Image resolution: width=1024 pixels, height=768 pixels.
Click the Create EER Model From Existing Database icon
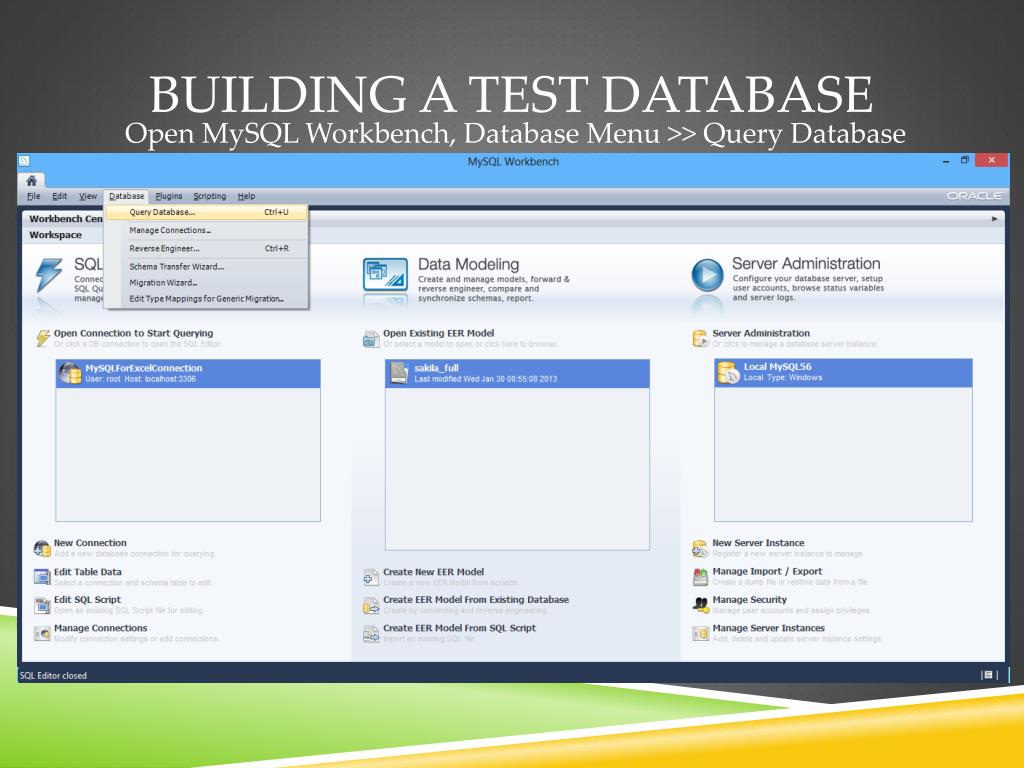(371, 605)
